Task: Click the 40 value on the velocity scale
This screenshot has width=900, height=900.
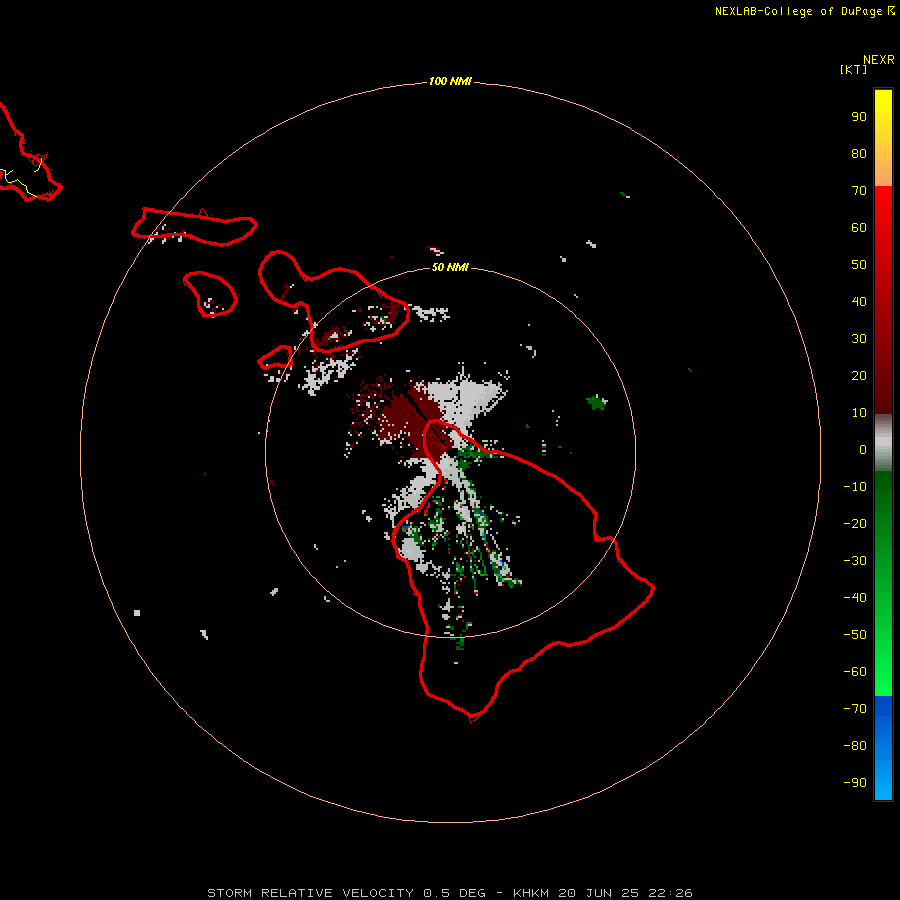Action: click(859, 302)
